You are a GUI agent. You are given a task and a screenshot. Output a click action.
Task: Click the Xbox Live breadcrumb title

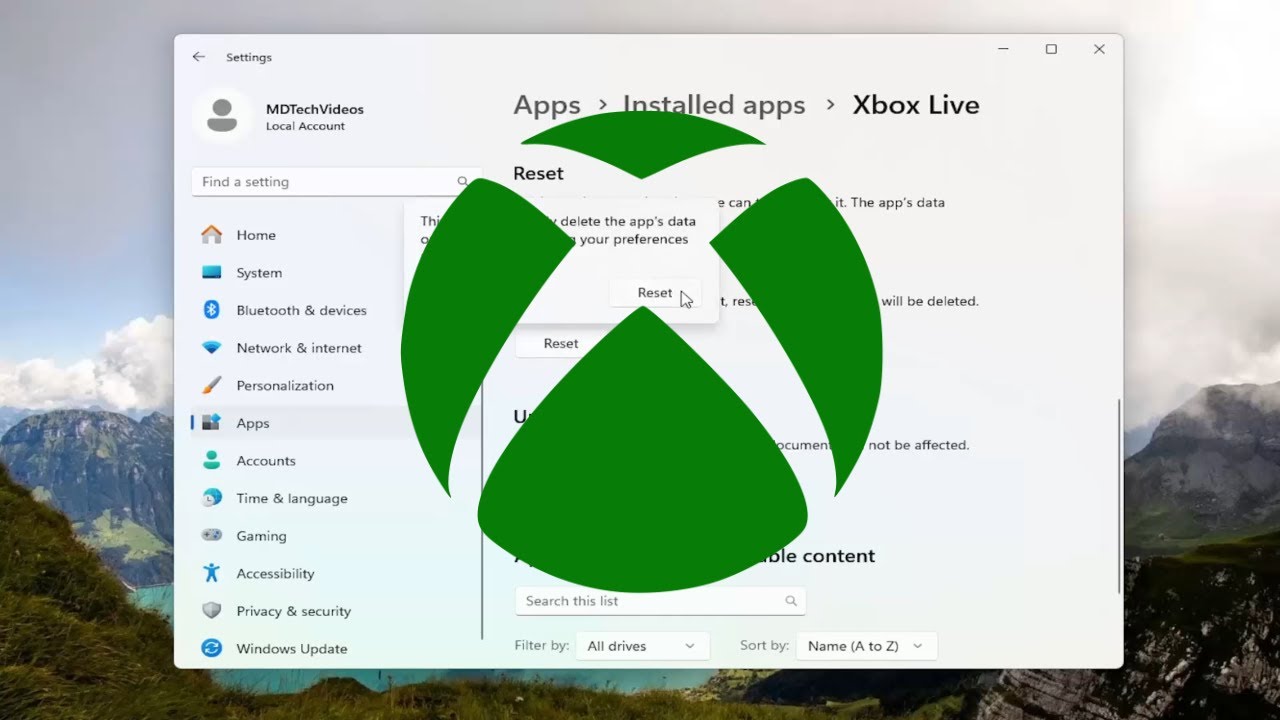(916, 105)
